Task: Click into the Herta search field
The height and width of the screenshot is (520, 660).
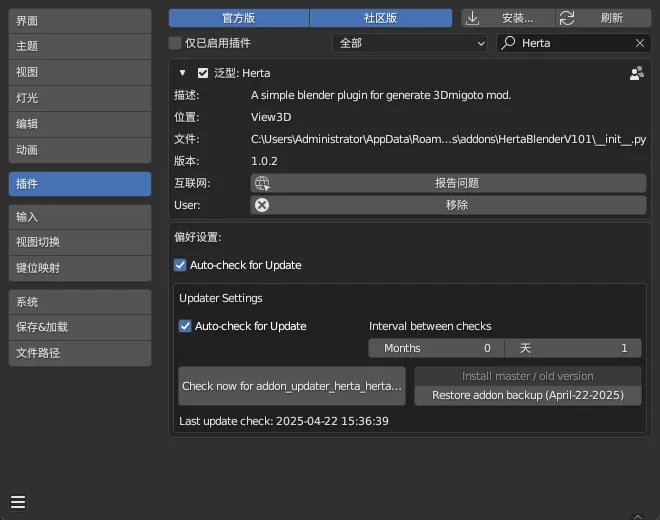Action: coord(574,43)
